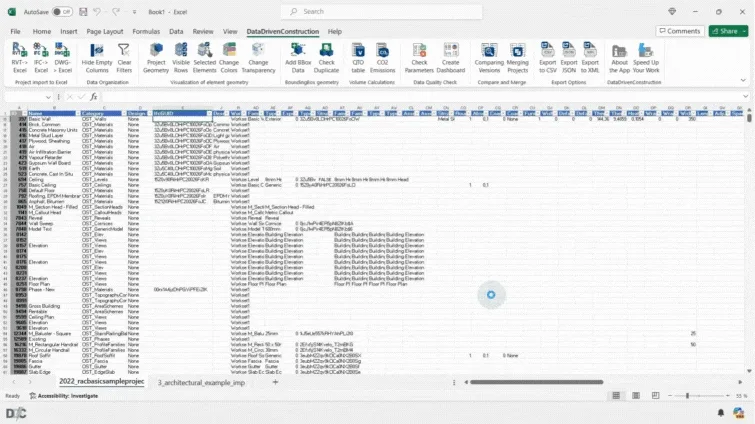Open the Help tab
This screenshot has height=424, width=755.
(x=335, y=31)
